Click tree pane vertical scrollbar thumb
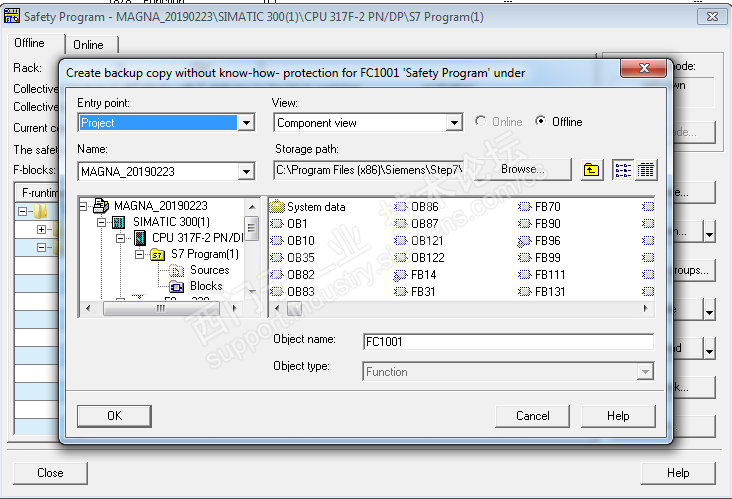The width and height of the screenshot is (732, 499). (x=252, y=228)
